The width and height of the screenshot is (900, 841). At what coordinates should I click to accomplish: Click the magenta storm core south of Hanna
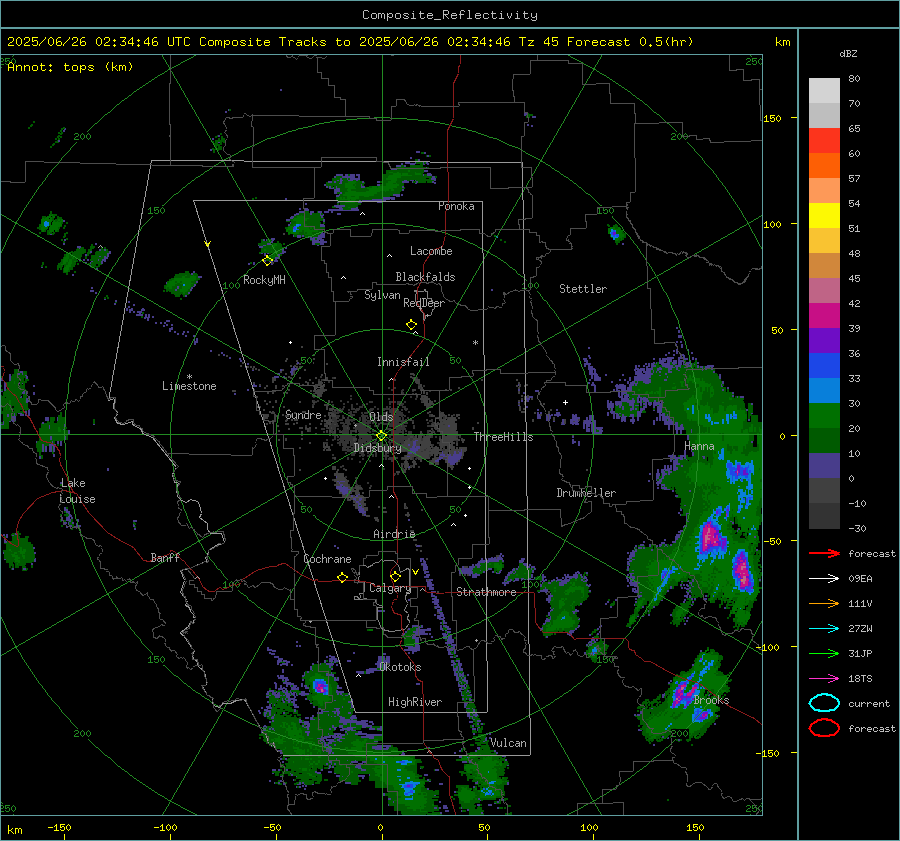pyautogui.click(x=712, y=540)
